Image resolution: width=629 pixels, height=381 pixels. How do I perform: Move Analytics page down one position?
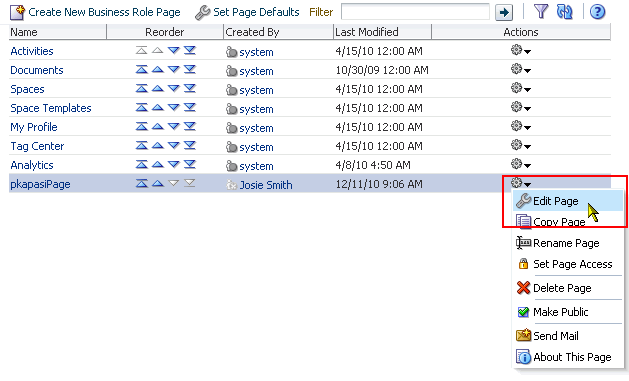point(174,164)
